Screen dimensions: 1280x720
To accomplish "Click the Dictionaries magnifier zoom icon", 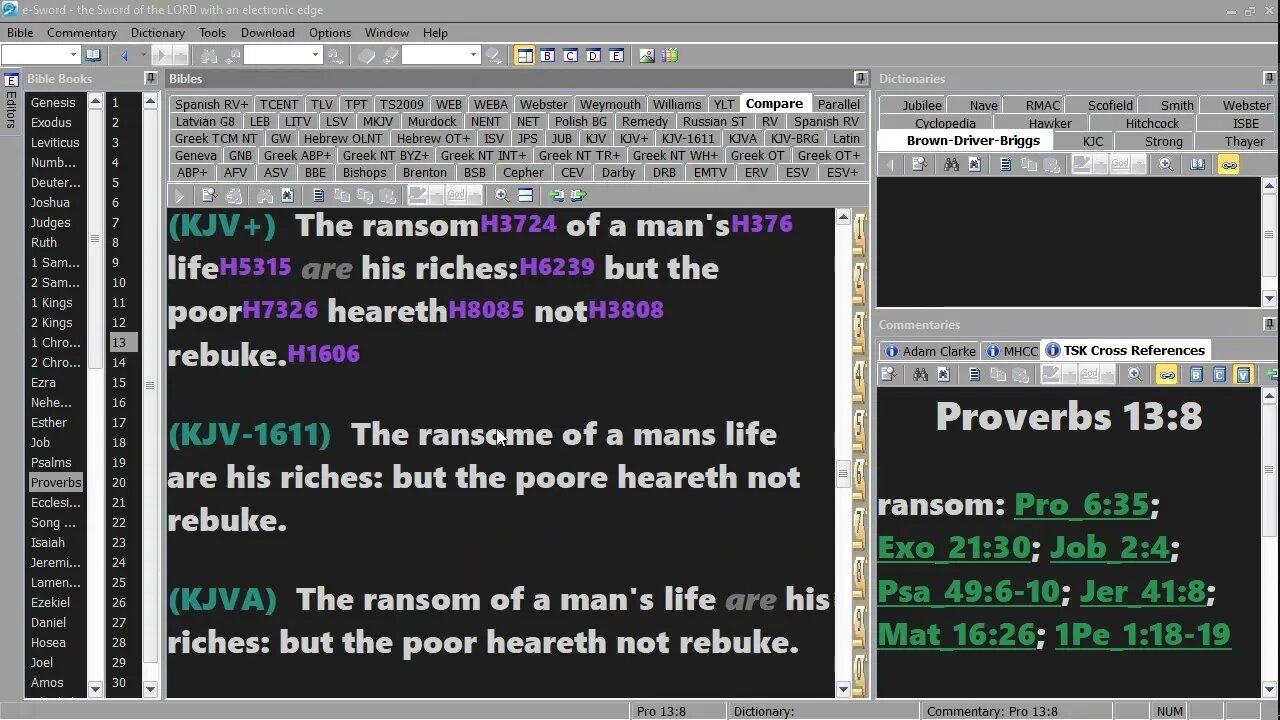I will (1166, 165).
